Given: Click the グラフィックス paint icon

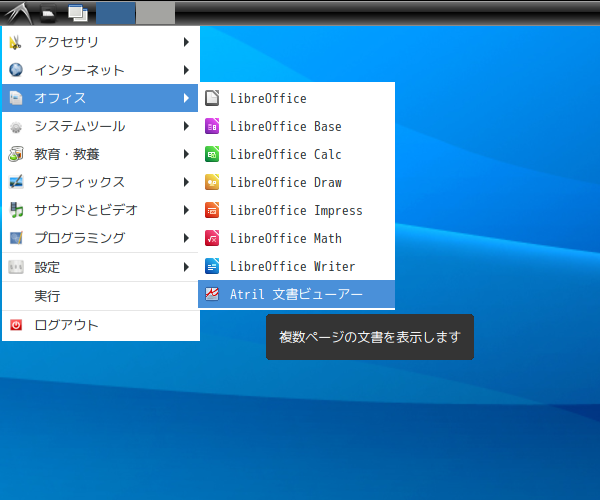Looking at the screenshot, I should (x=16, y=182).
